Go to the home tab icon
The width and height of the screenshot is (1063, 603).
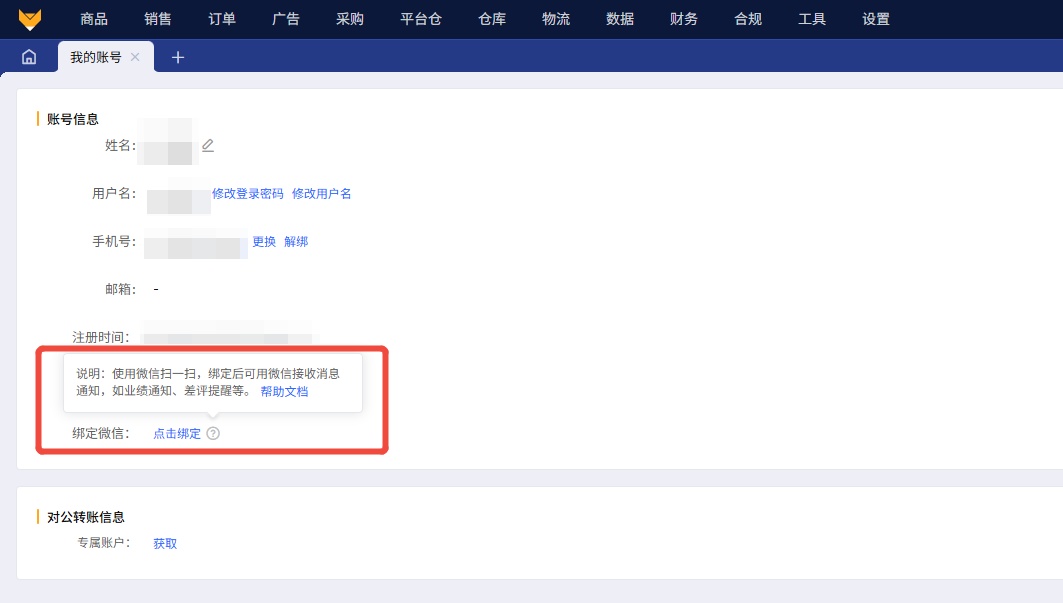pos(29,57)
